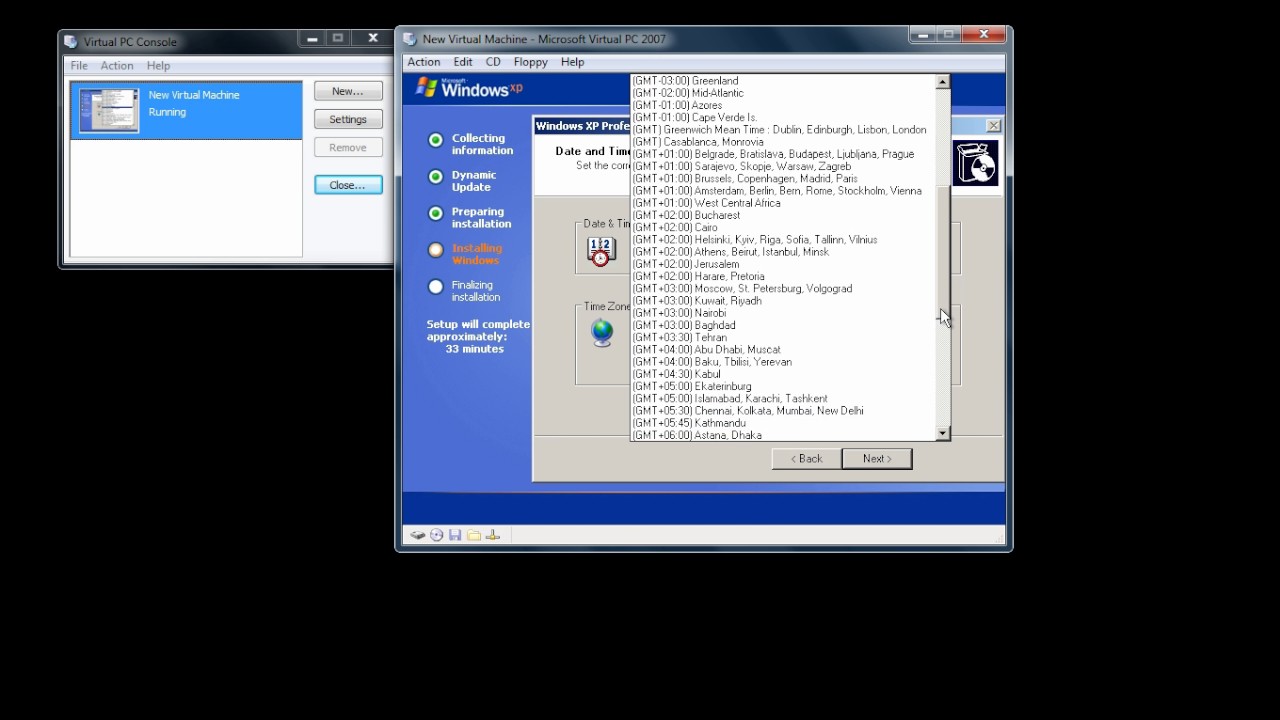The height and width of the screenshot is (720, 1280).
Task: Click the time zone list scroll up arrow
Action: (x=942, y=82)
